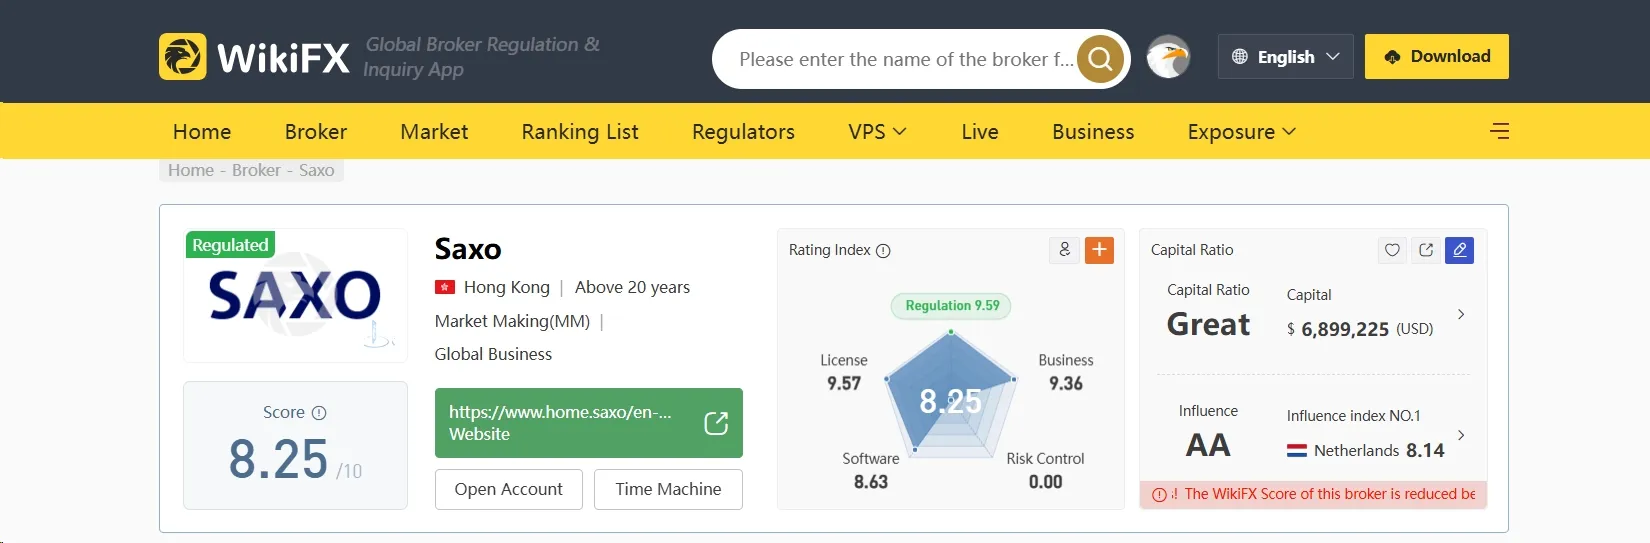Screen dimensions: 1650x543
Task: Click the Software 8.63 value
Action: [871, 482]
